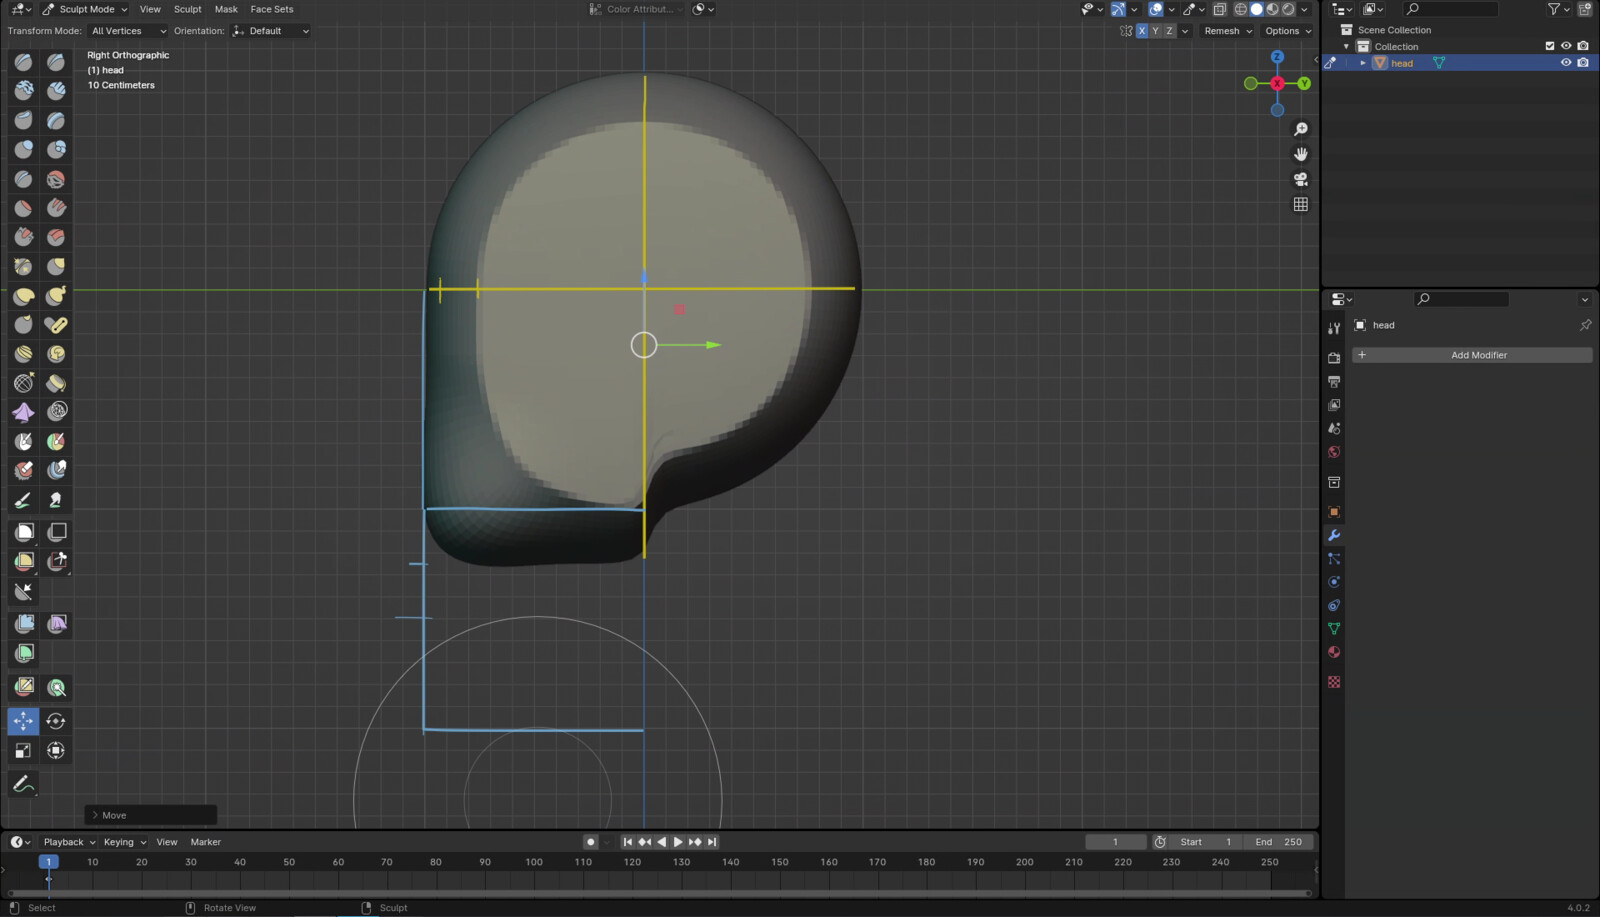Open the Material properties tab

(1334, 652)
